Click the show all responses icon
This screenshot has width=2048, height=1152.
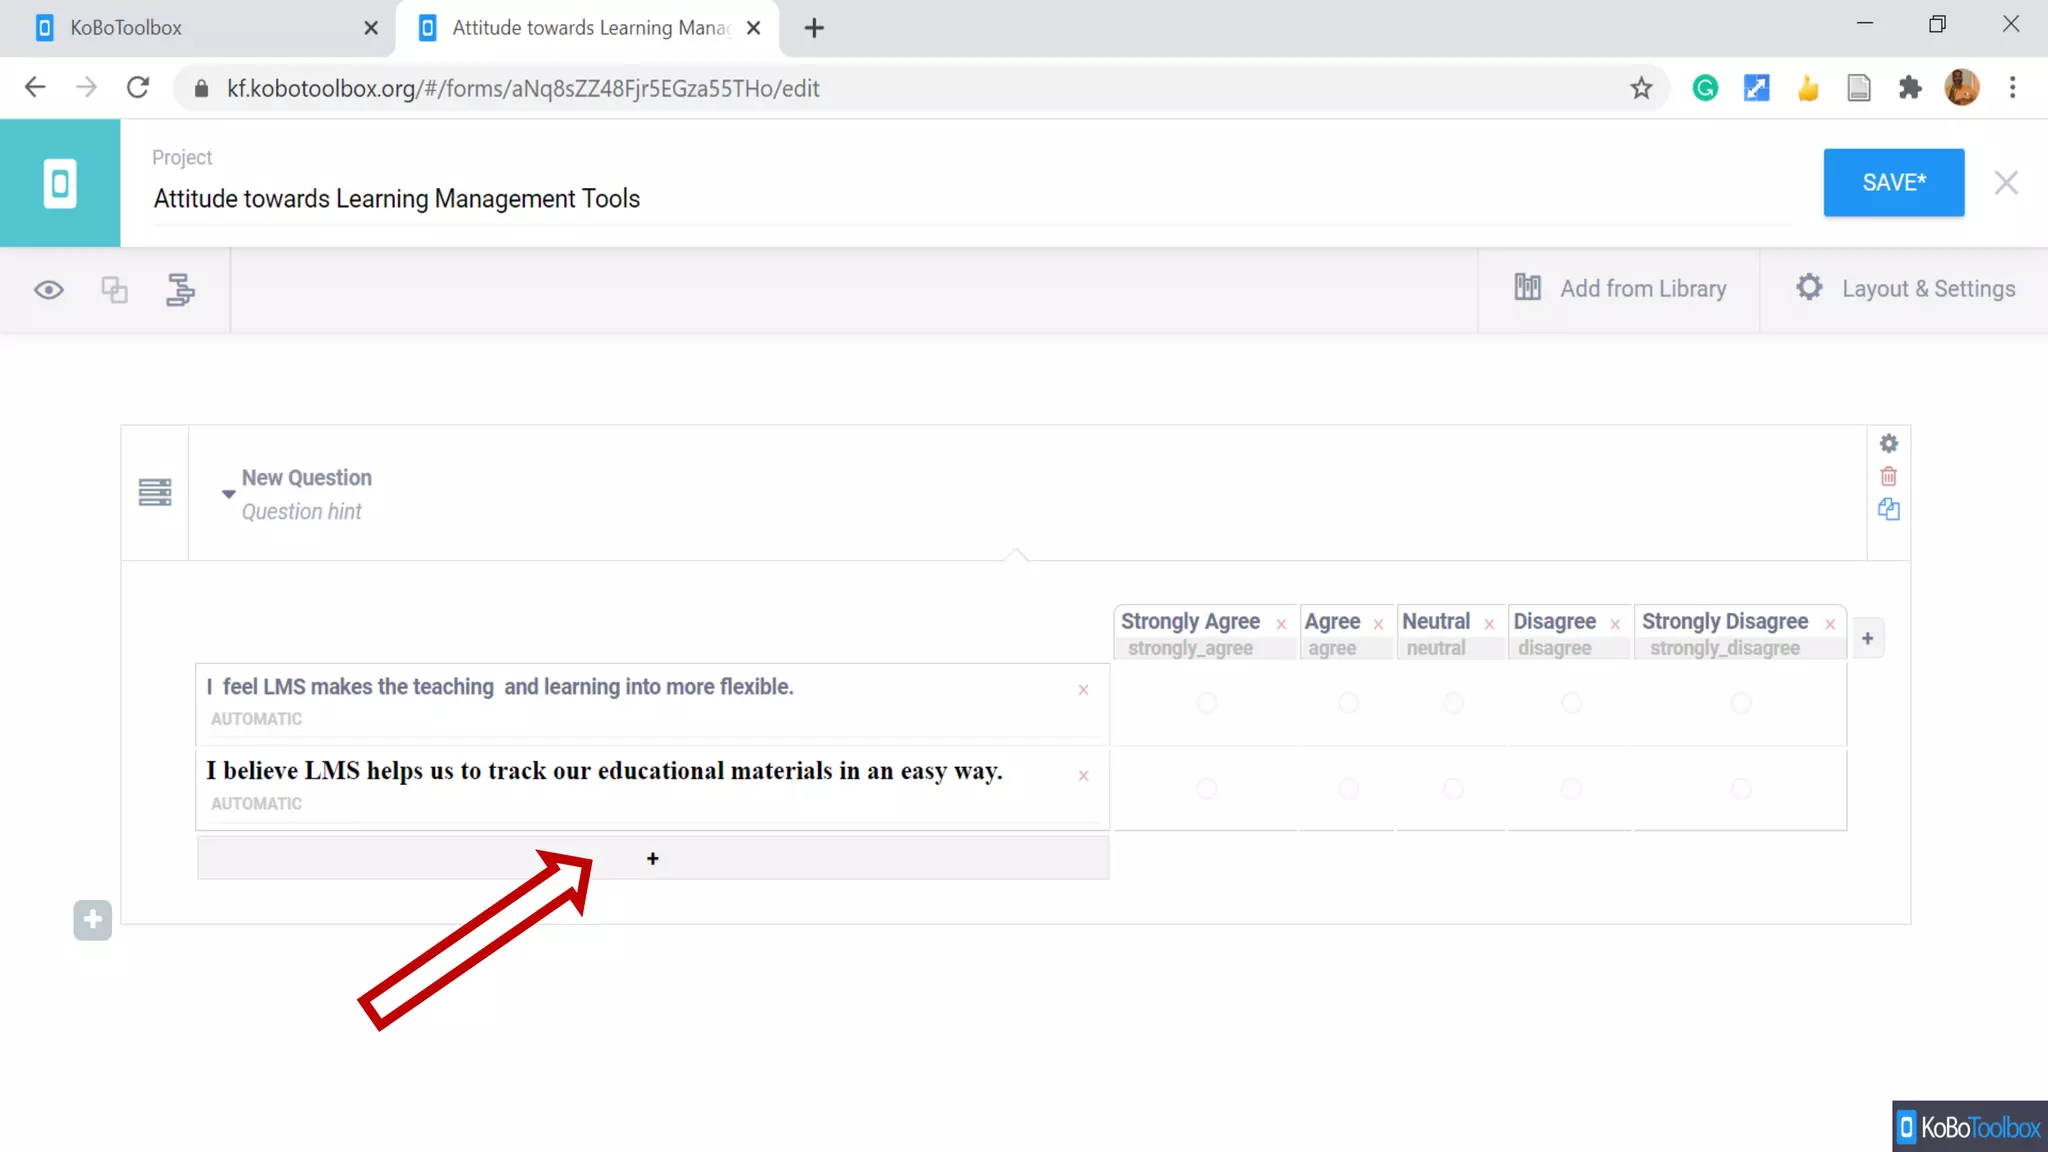pos(114,290)
